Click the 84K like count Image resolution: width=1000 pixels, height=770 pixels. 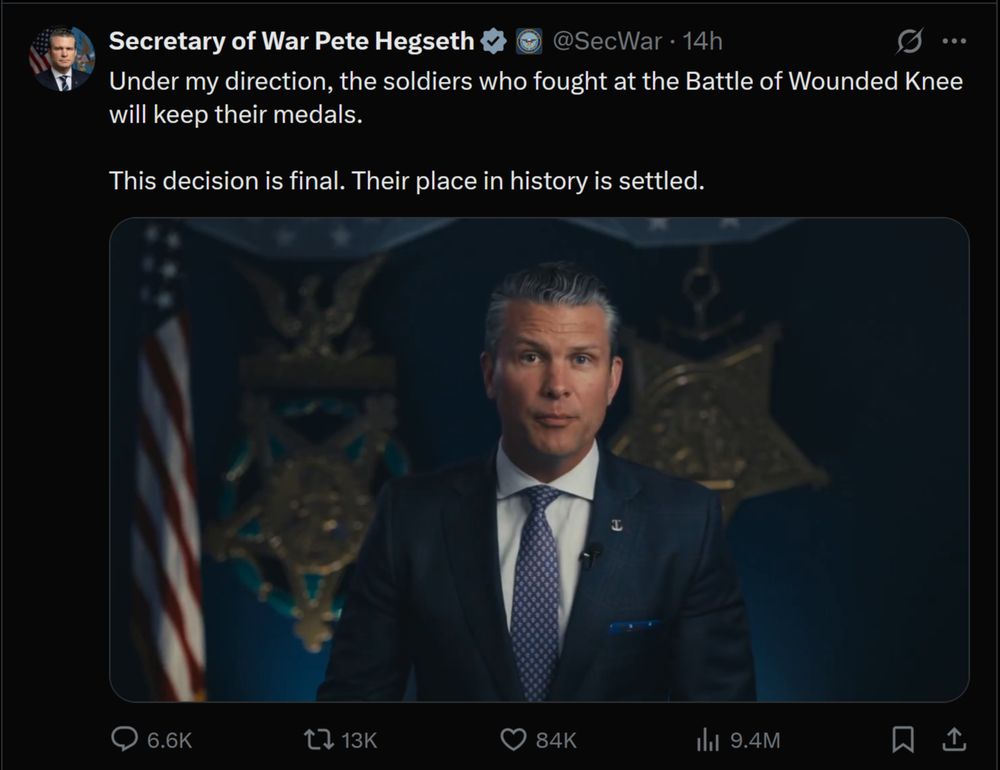[x=556, y=740]
